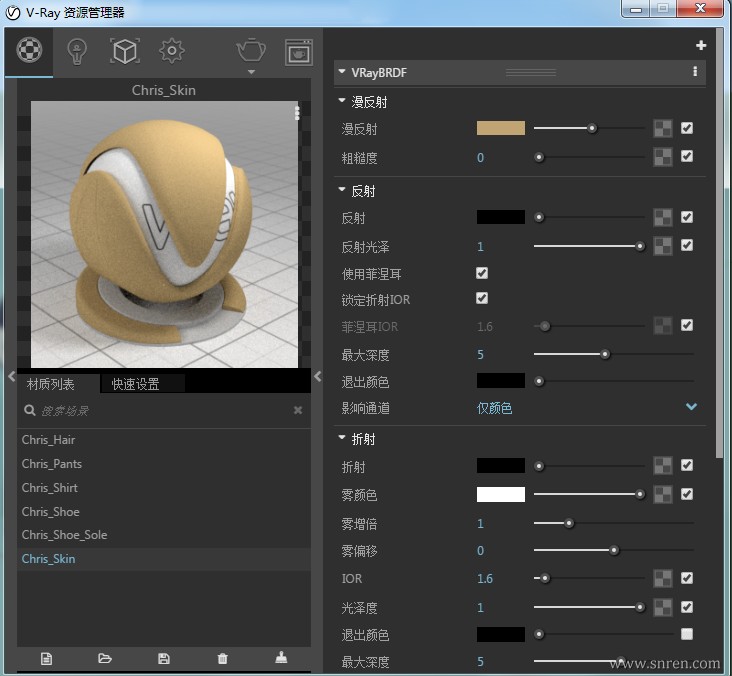Open the Materials tab checkered sphere icon

click(x=30, y=51)
